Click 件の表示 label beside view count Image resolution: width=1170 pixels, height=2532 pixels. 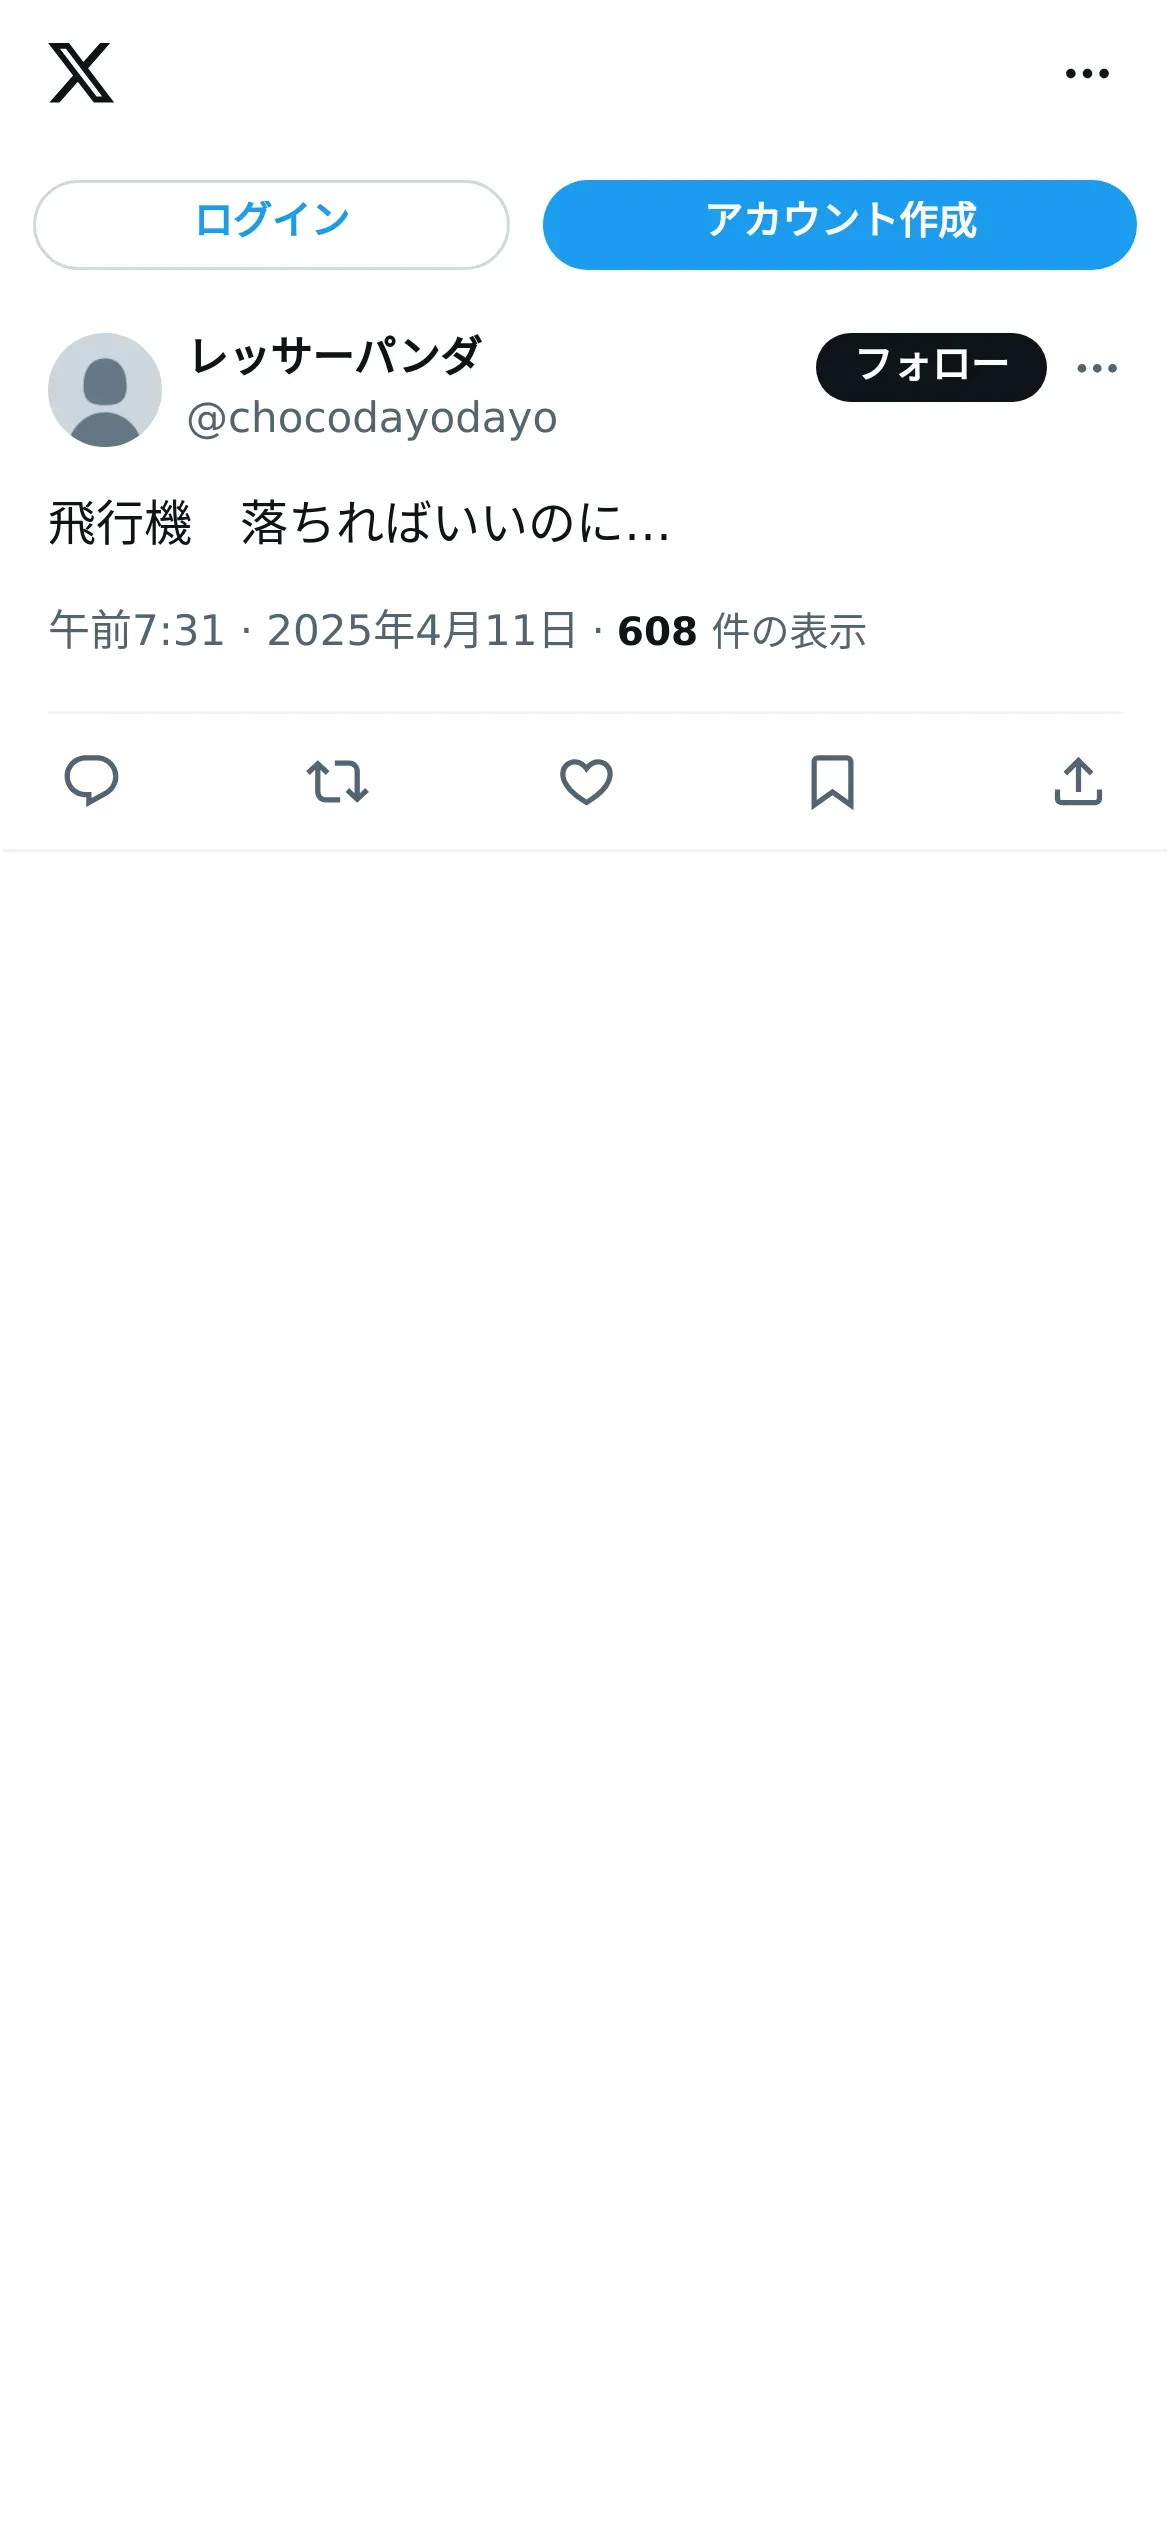[789, 631]
